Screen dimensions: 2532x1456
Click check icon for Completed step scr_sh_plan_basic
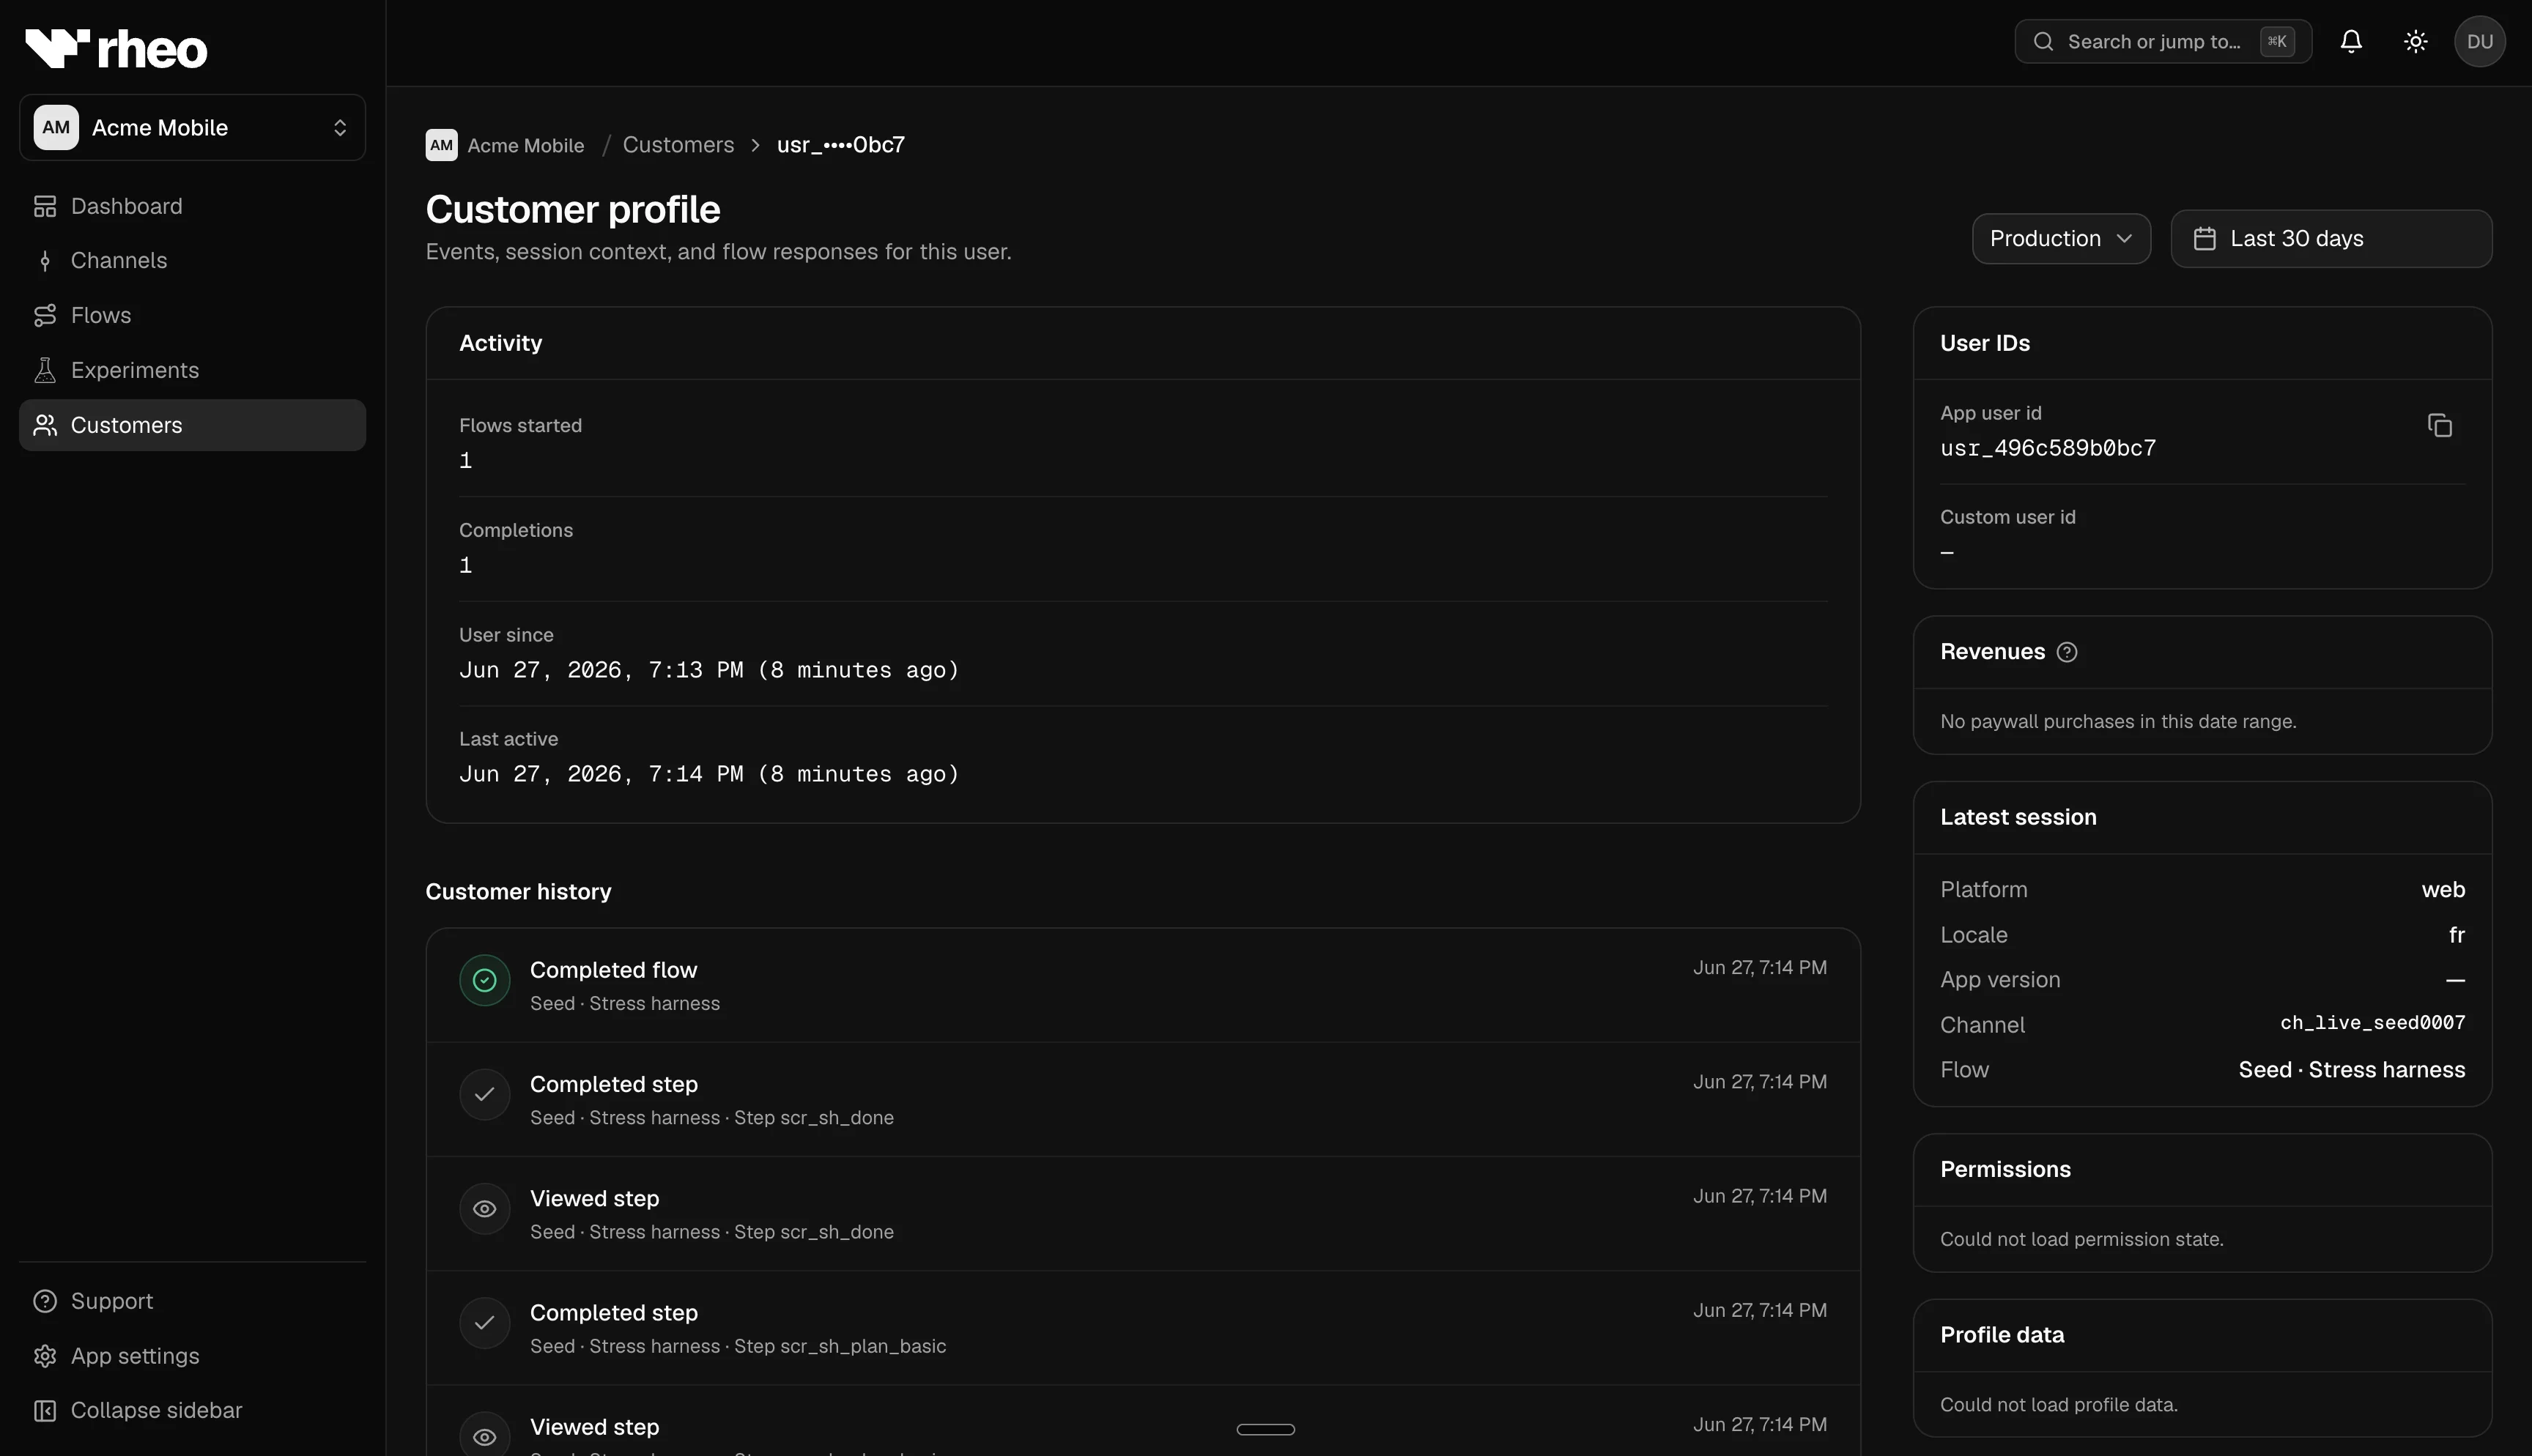pos(485,1323)
